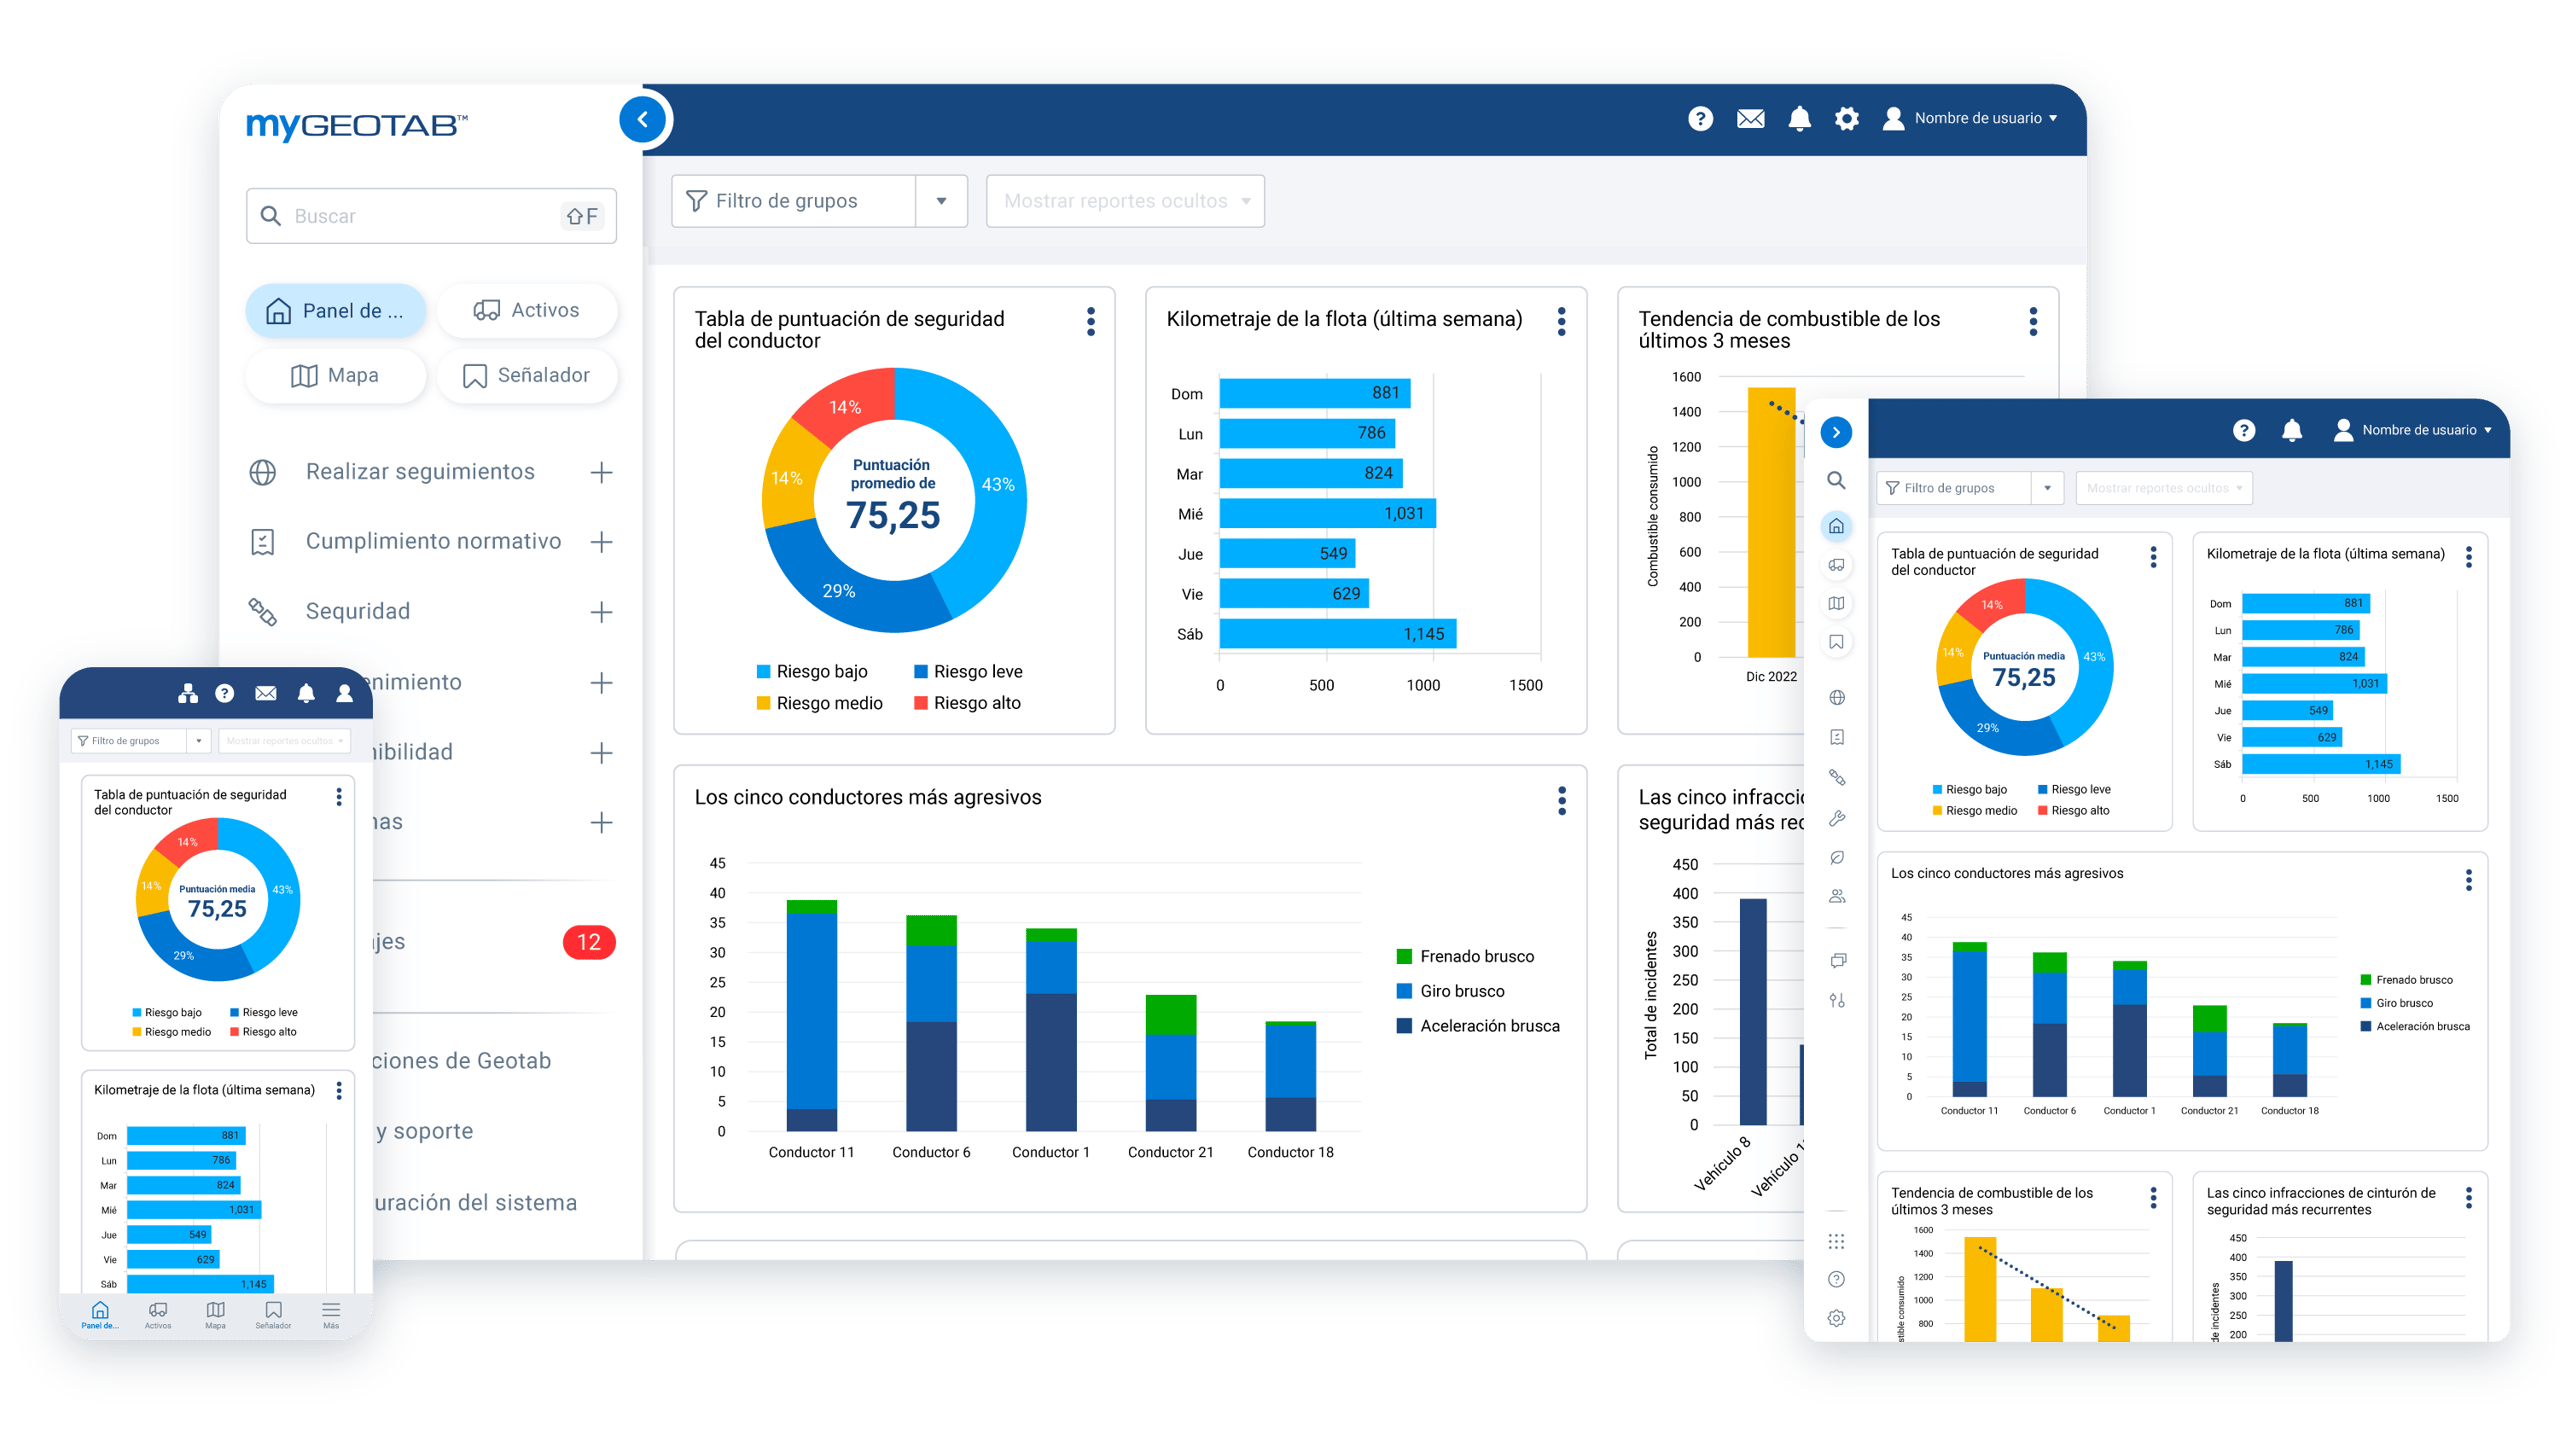
Task: Select the Mapa tab in the desktop sidebar
Action: click(335, 376)
